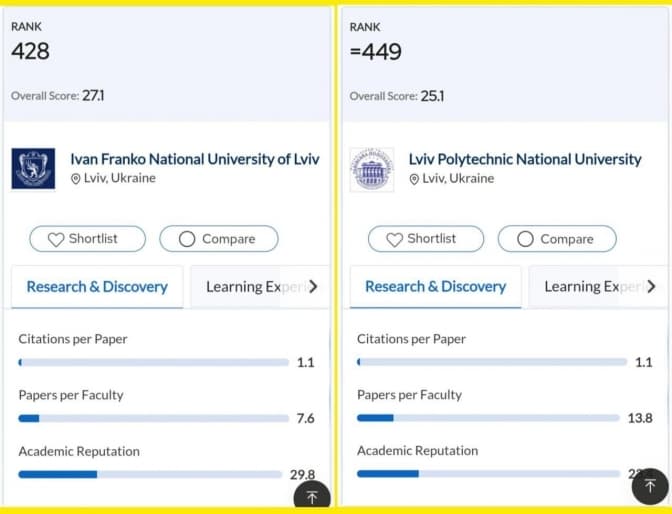The image size is (672, 514).
Task: Click the location pin beside Ivan Franko's Lviv, Ukraine
Action: (75, 179)
